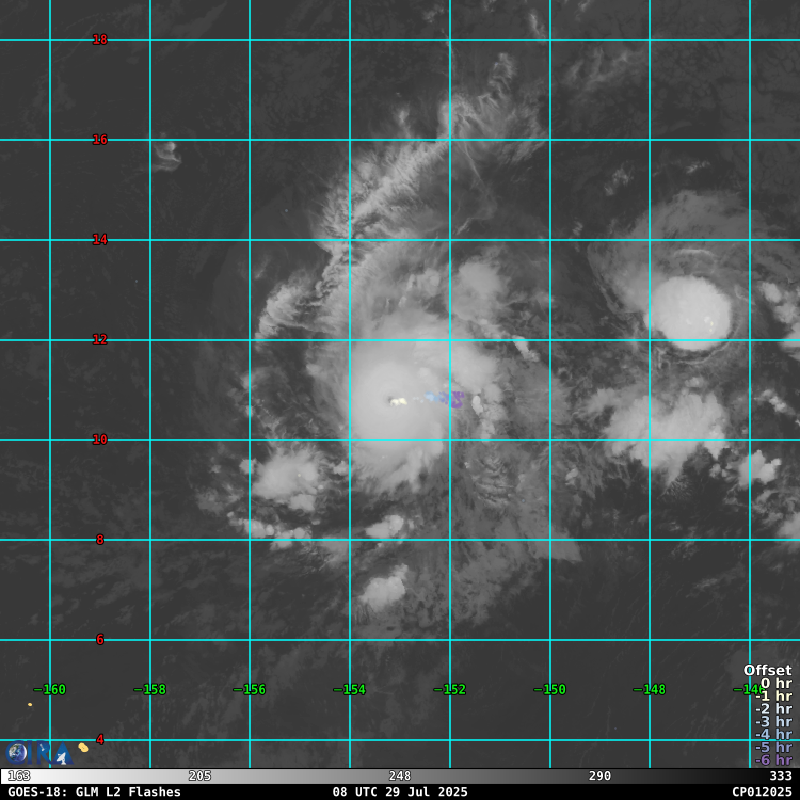Select the "-1 hr" offset legend entry
This screenshot has height=800, width=800.
773,697
